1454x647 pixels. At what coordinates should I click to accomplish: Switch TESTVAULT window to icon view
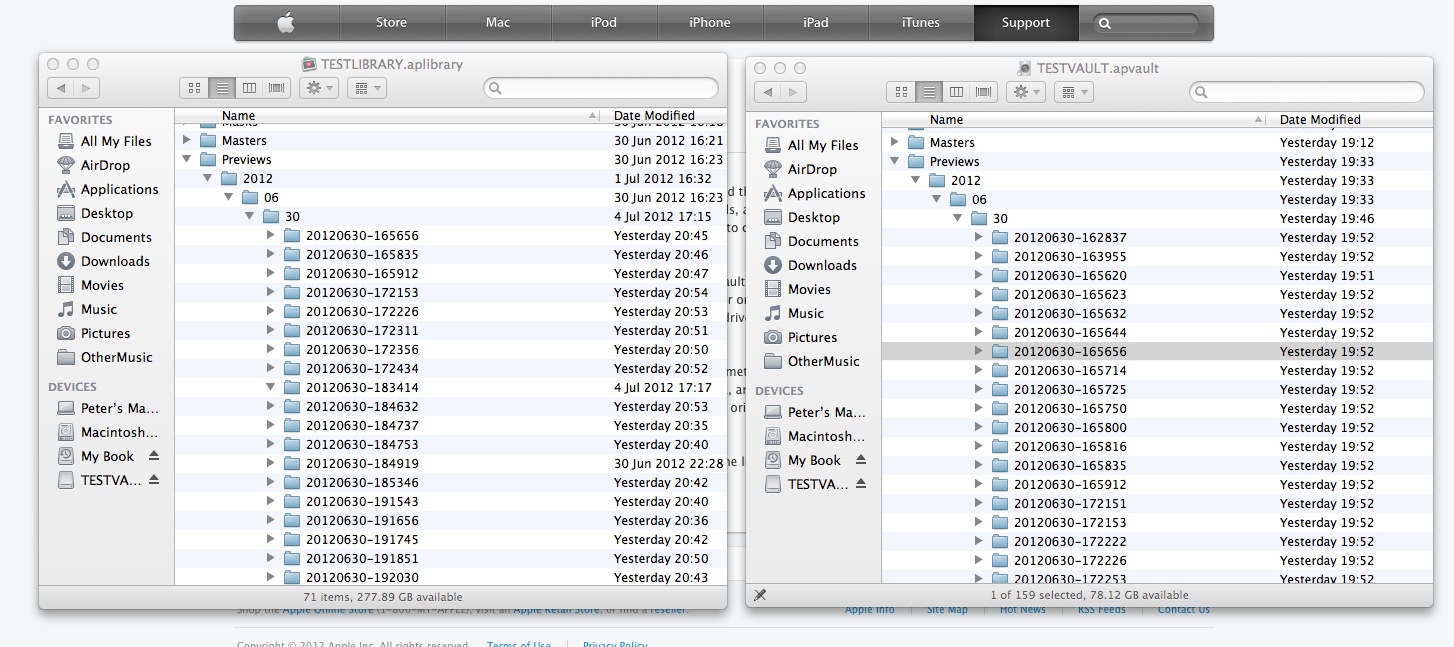click(901, 92)
